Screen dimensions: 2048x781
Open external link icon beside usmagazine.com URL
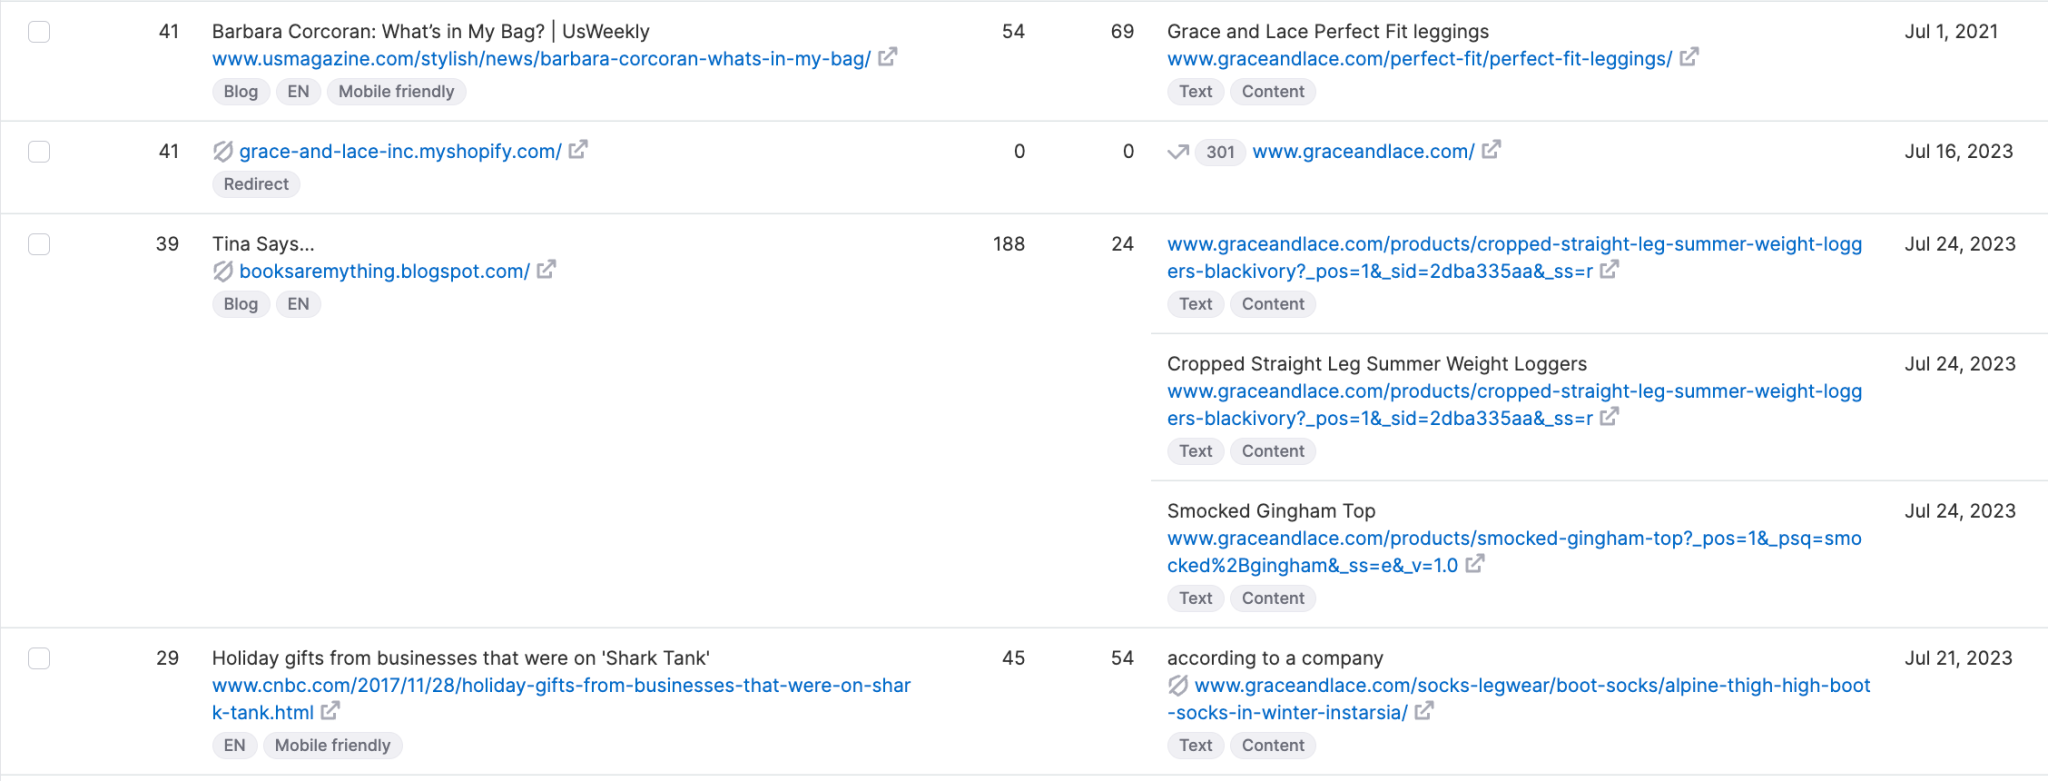point(887,57)
